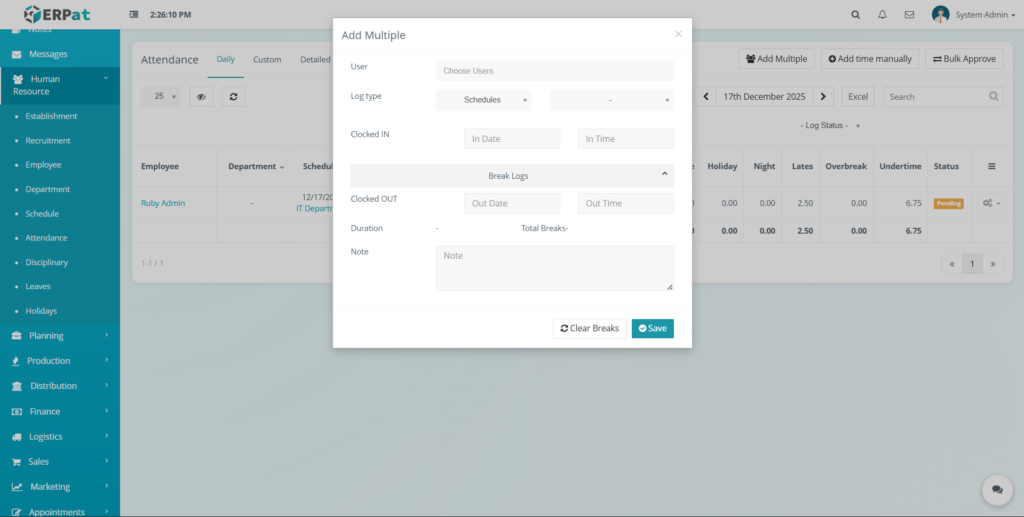The height and width of the screenshot is (517, 1024).
Task: Expand the Planning sidebar menu
Action: point(106,335)
